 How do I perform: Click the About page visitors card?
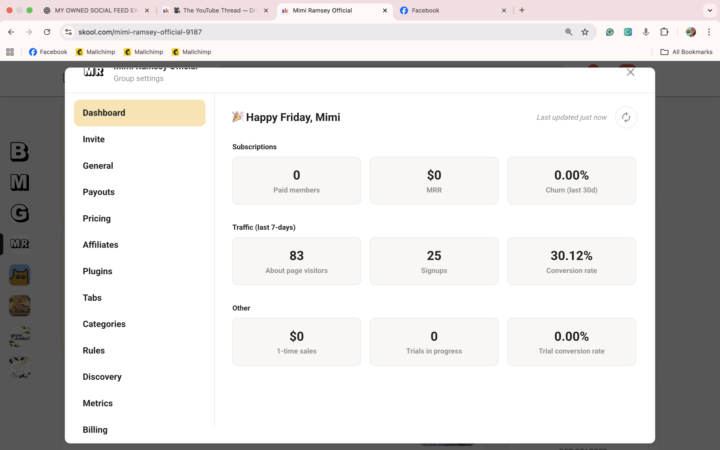[x=296, y=261]
